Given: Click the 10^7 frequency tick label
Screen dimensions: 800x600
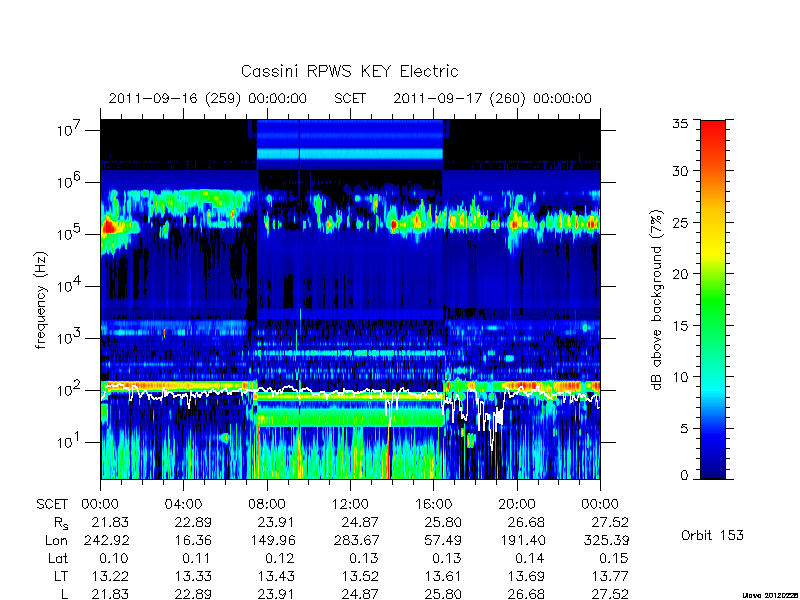Looking at the screenshot, I should (71, 129).
